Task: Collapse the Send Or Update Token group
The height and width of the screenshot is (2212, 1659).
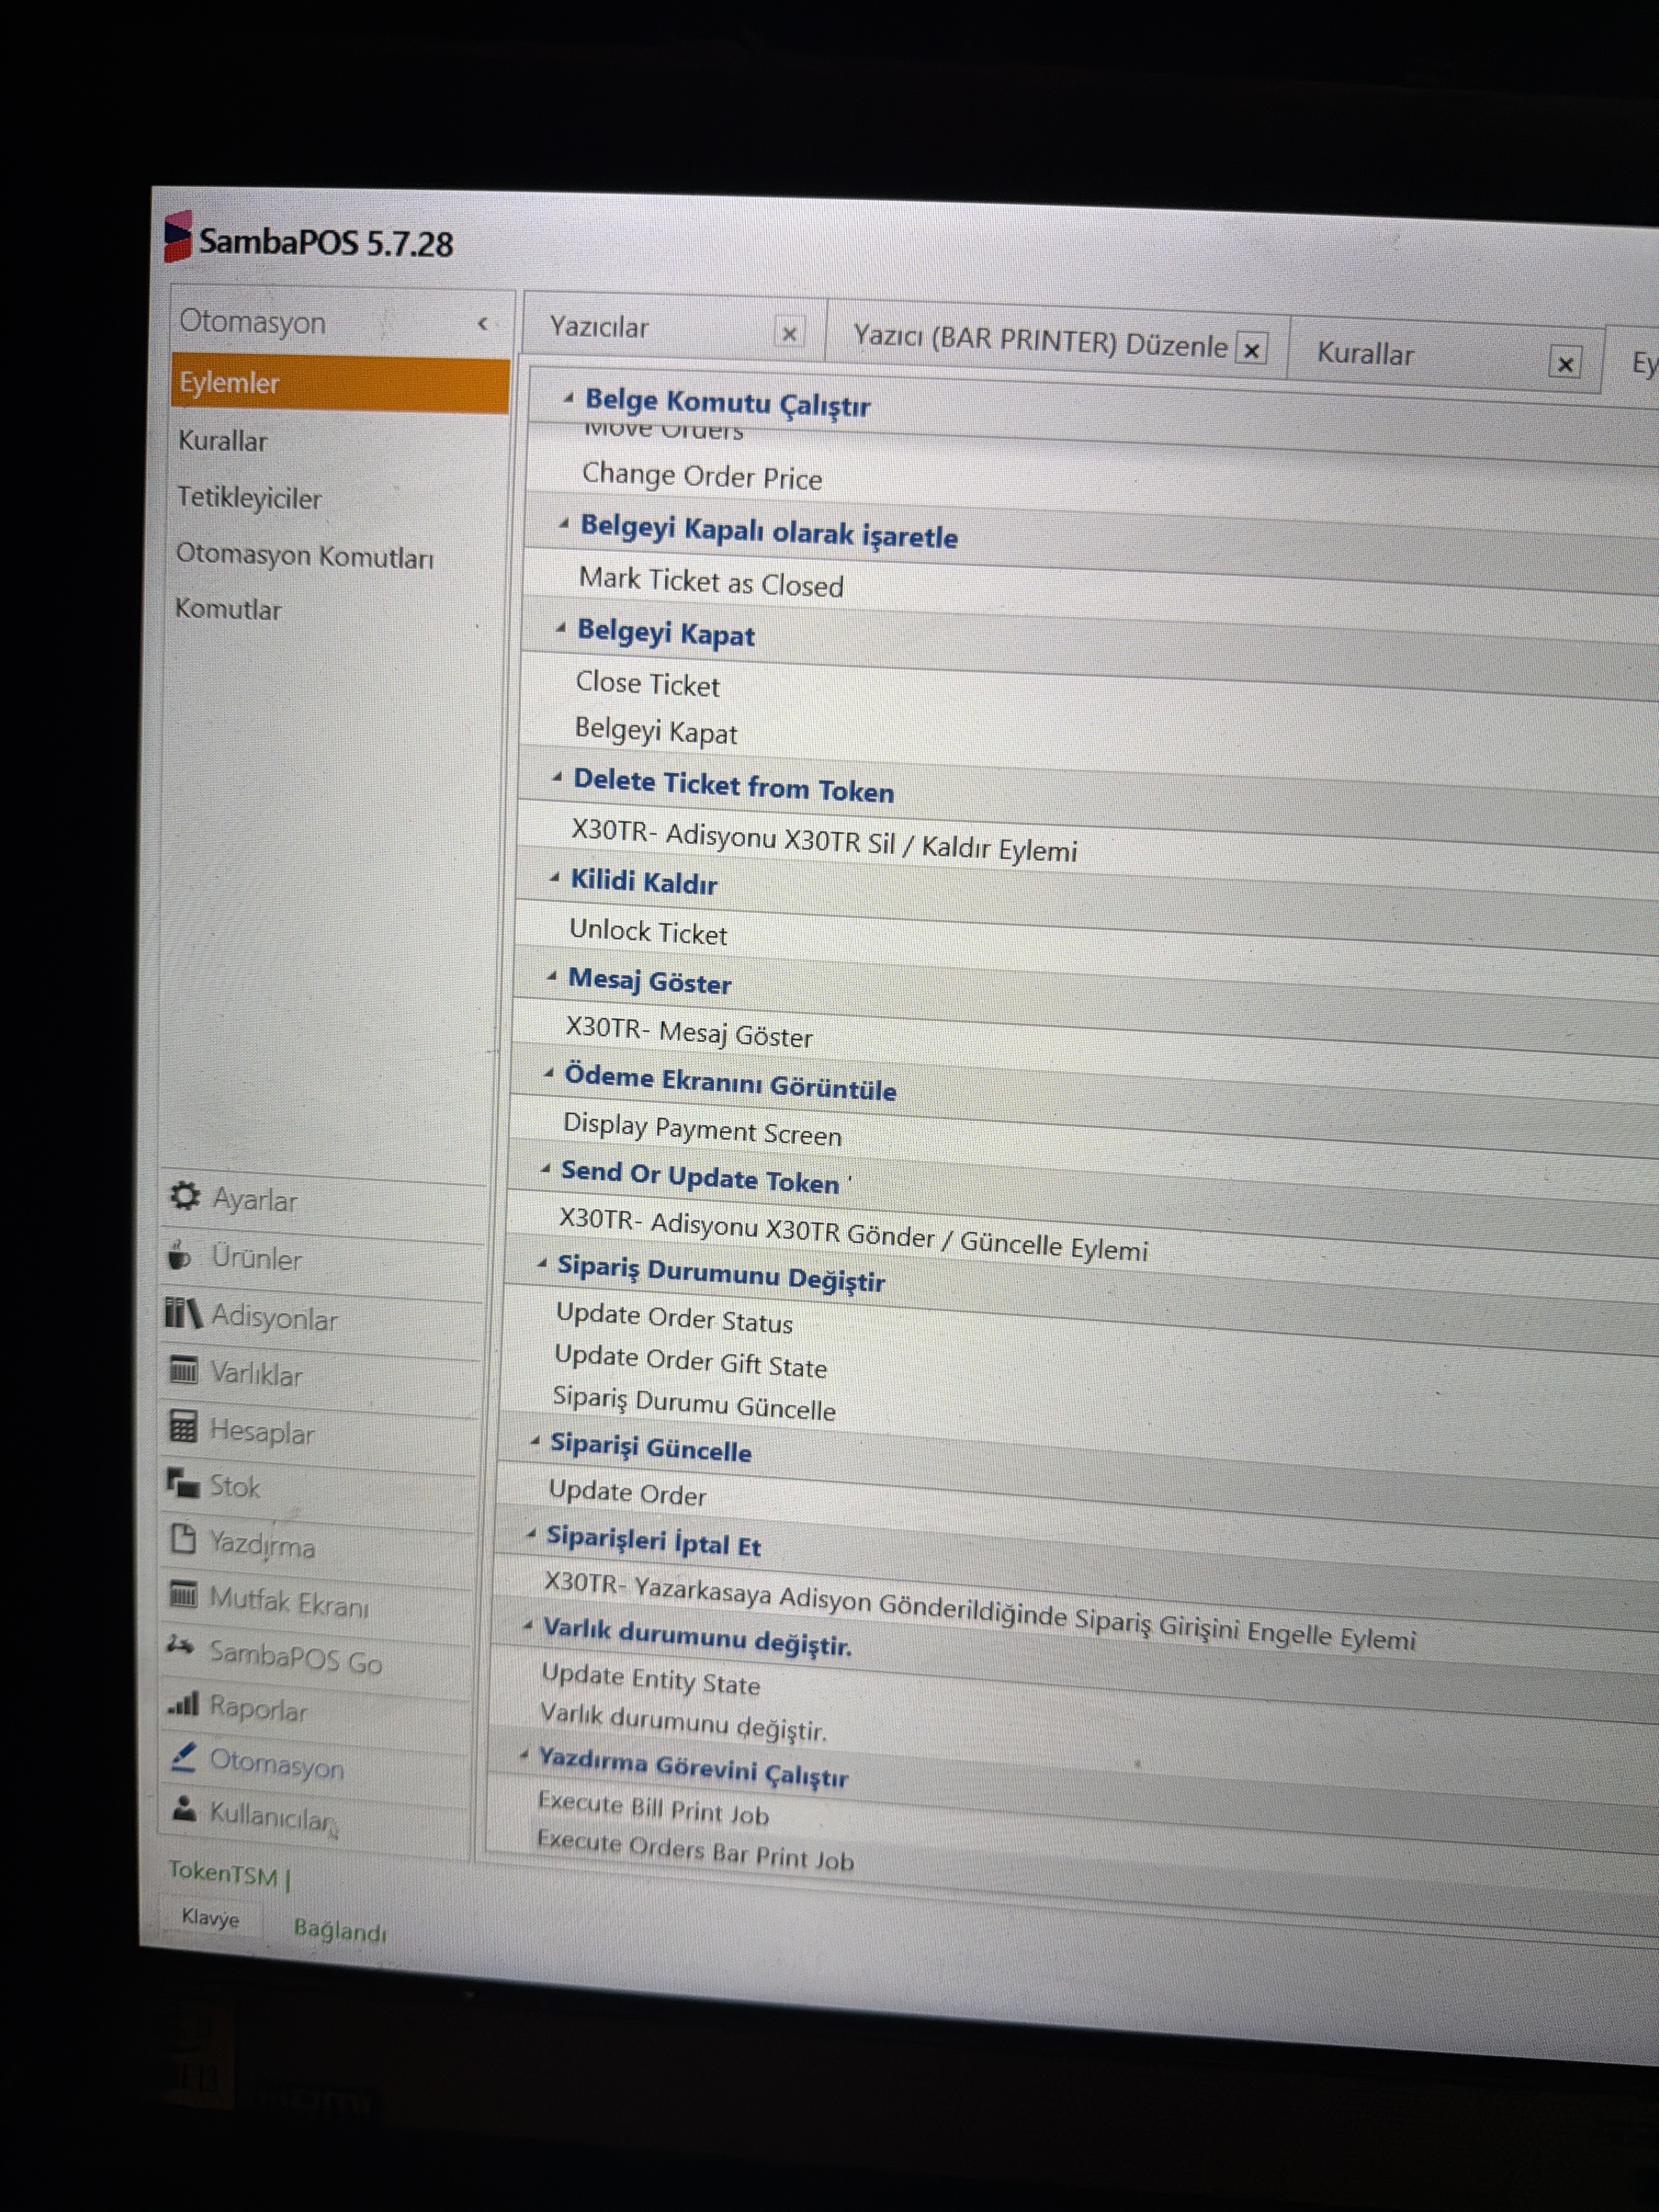Action: [x=545, y=1168]
